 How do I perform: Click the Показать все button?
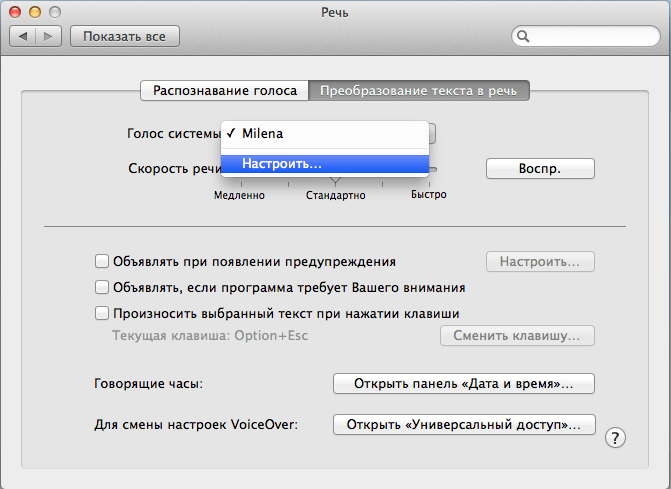[124, 37]
